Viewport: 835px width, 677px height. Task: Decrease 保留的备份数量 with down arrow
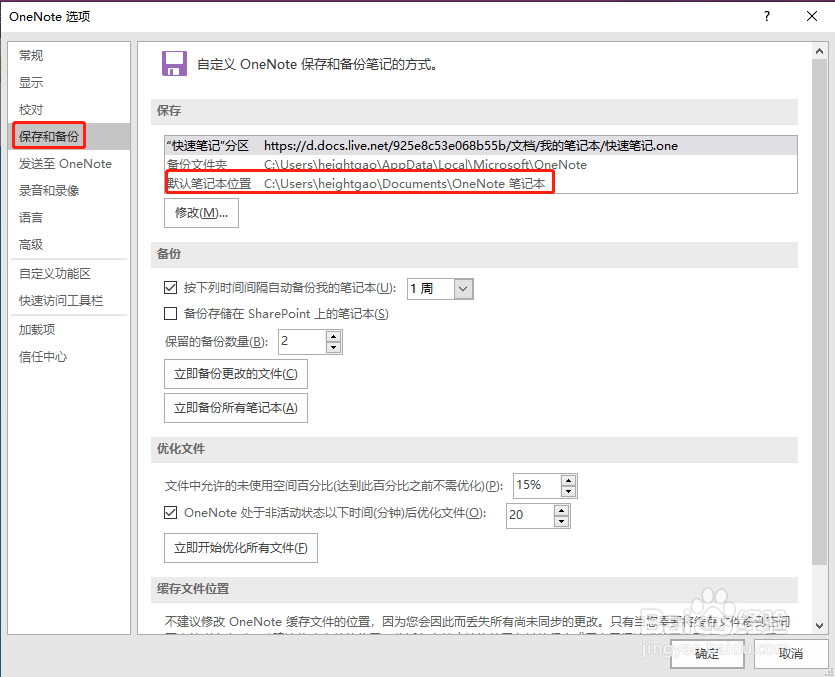333,348
